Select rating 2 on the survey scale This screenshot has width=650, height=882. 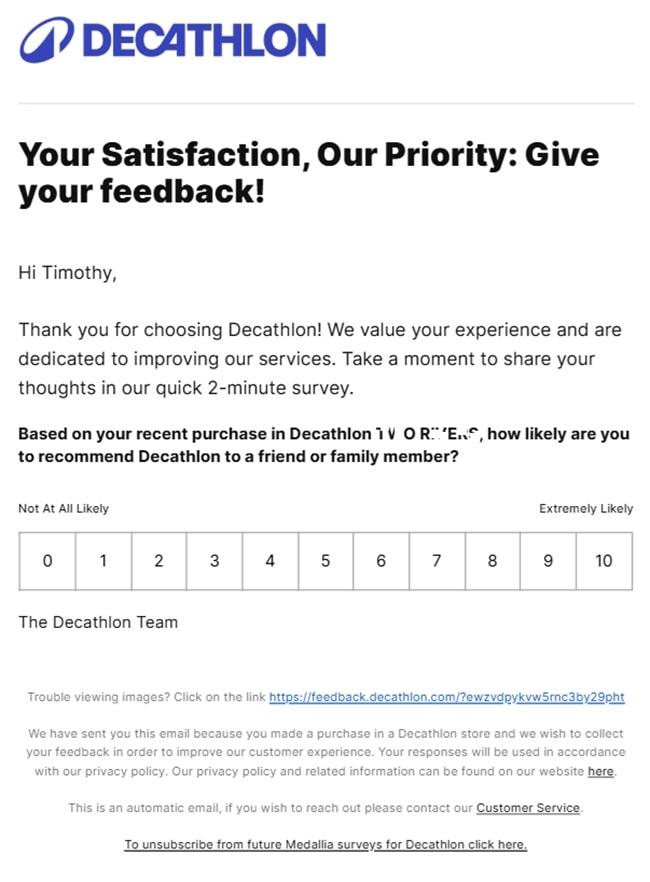pos(158,561)
